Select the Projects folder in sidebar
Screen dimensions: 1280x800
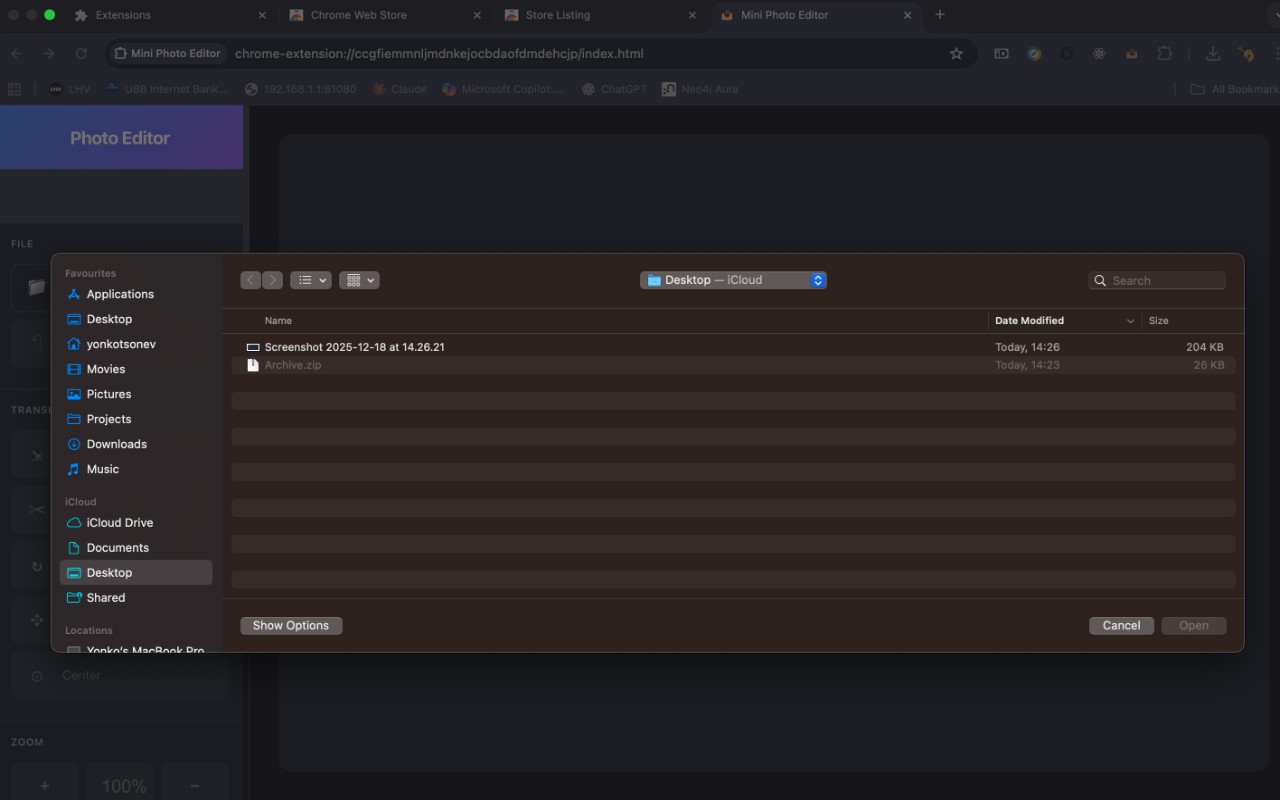(x=109, y=419)
